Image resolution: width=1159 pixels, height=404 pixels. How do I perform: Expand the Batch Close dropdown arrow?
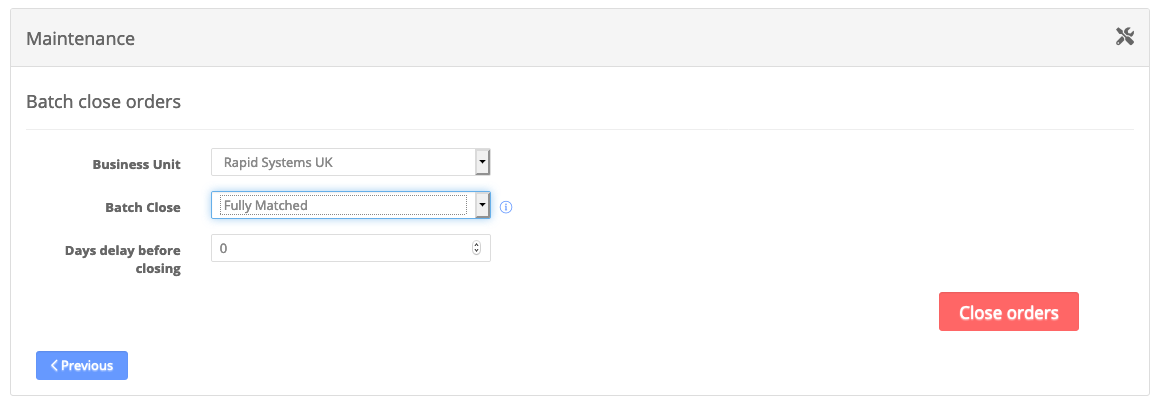coord(482,205)
